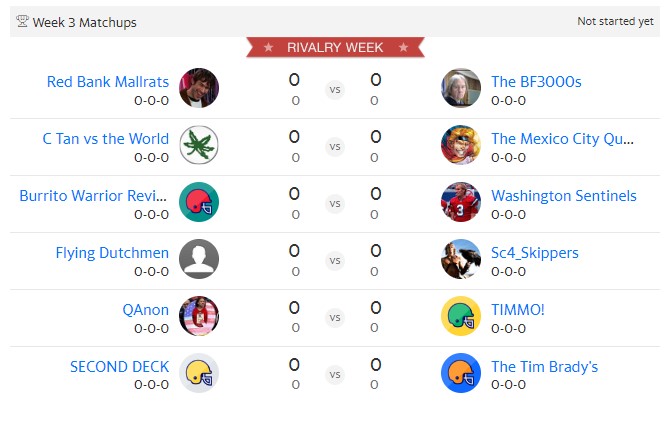The height and width of the screenshot is (426, 670).
Task: Click the vs badge in QAnon matchup
Action: [335, 317]
